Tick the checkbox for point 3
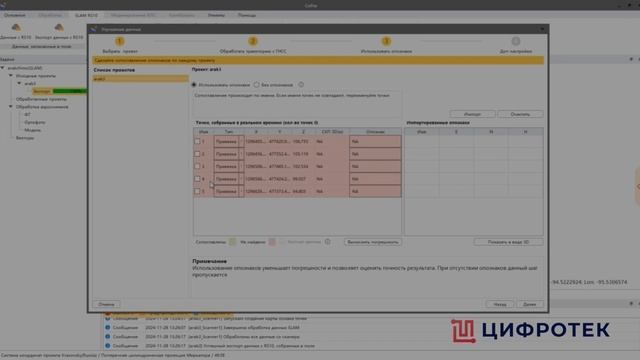Screen dimensions: 640x360 point(198,167)
